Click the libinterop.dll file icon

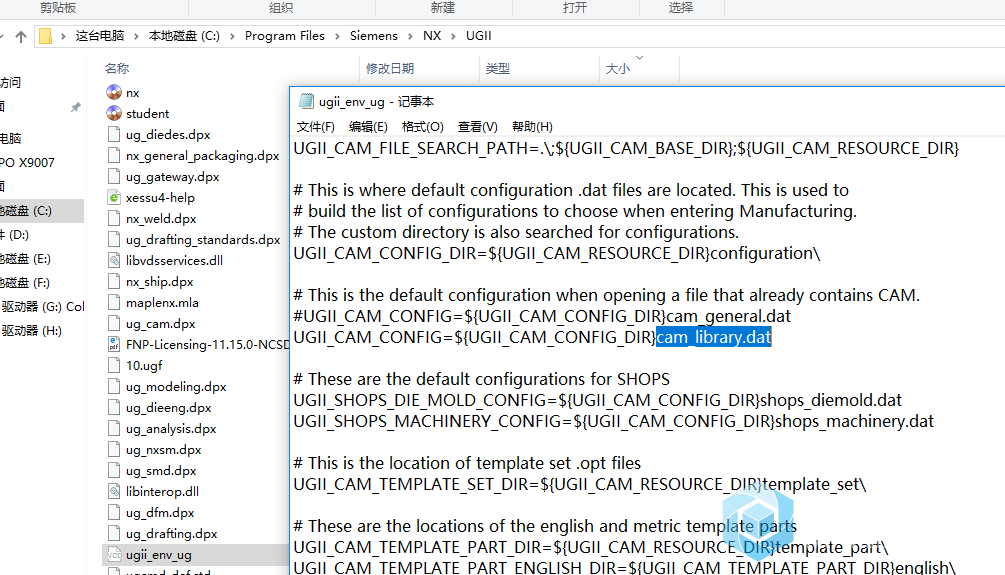coord(114,492)
